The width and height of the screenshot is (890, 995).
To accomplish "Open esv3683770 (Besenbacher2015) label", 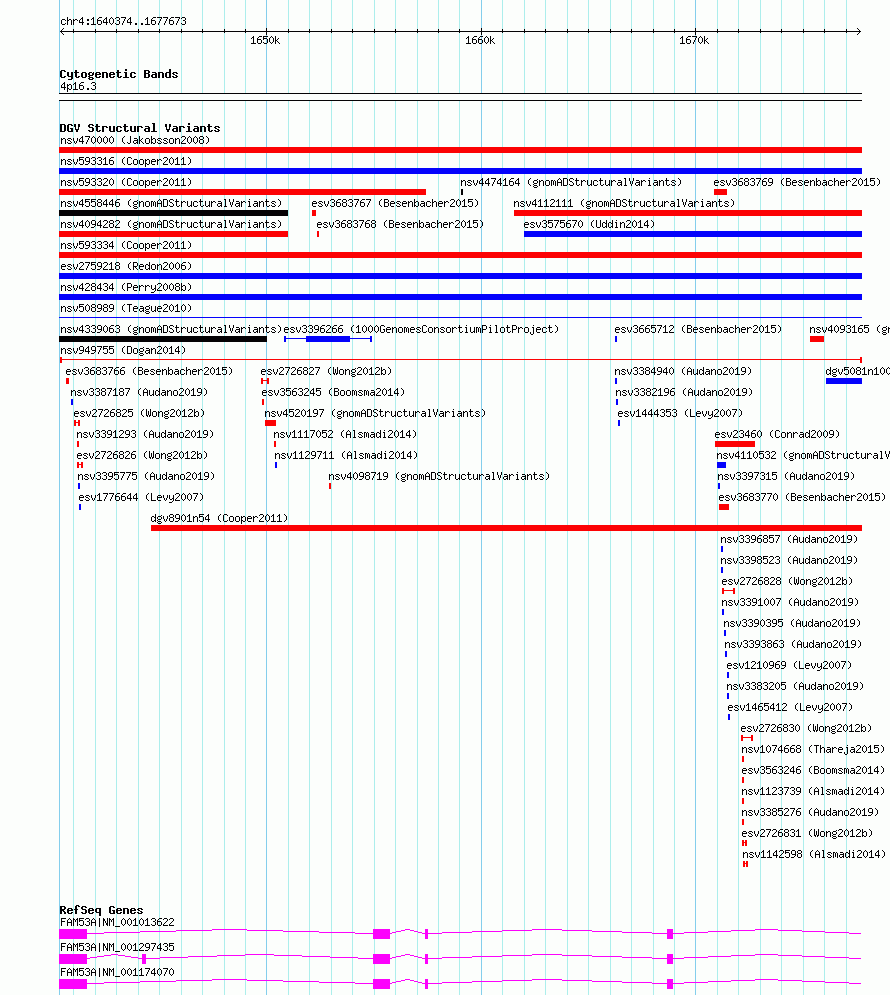I will pos(802,496).
